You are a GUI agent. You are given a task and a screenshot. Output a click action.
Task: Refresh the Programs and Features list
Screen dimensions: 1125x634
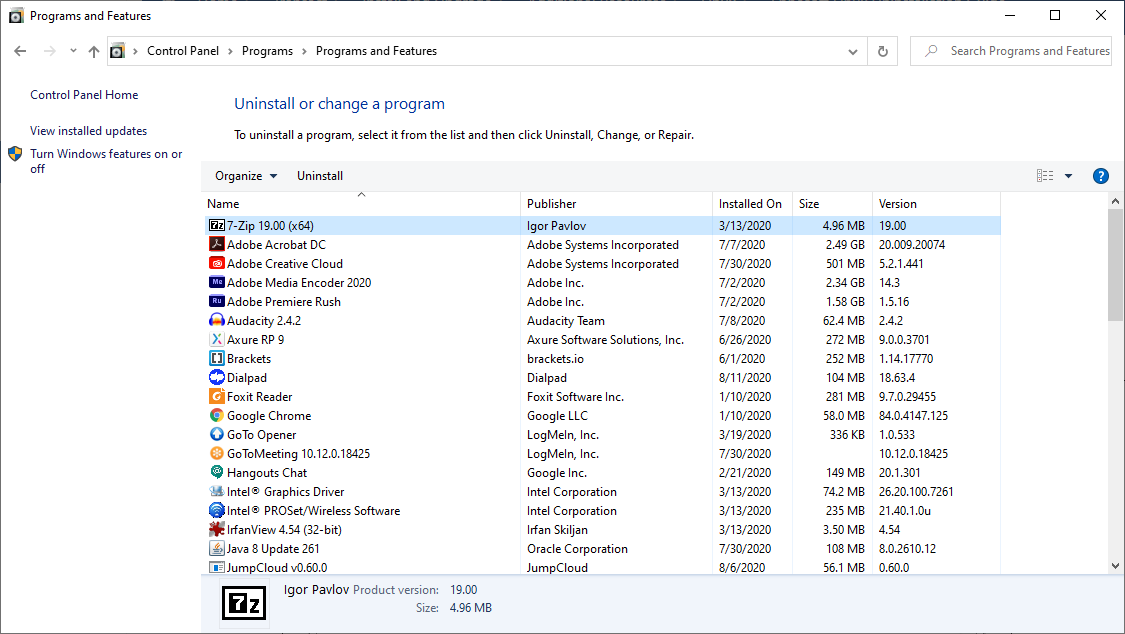point(882,51)
